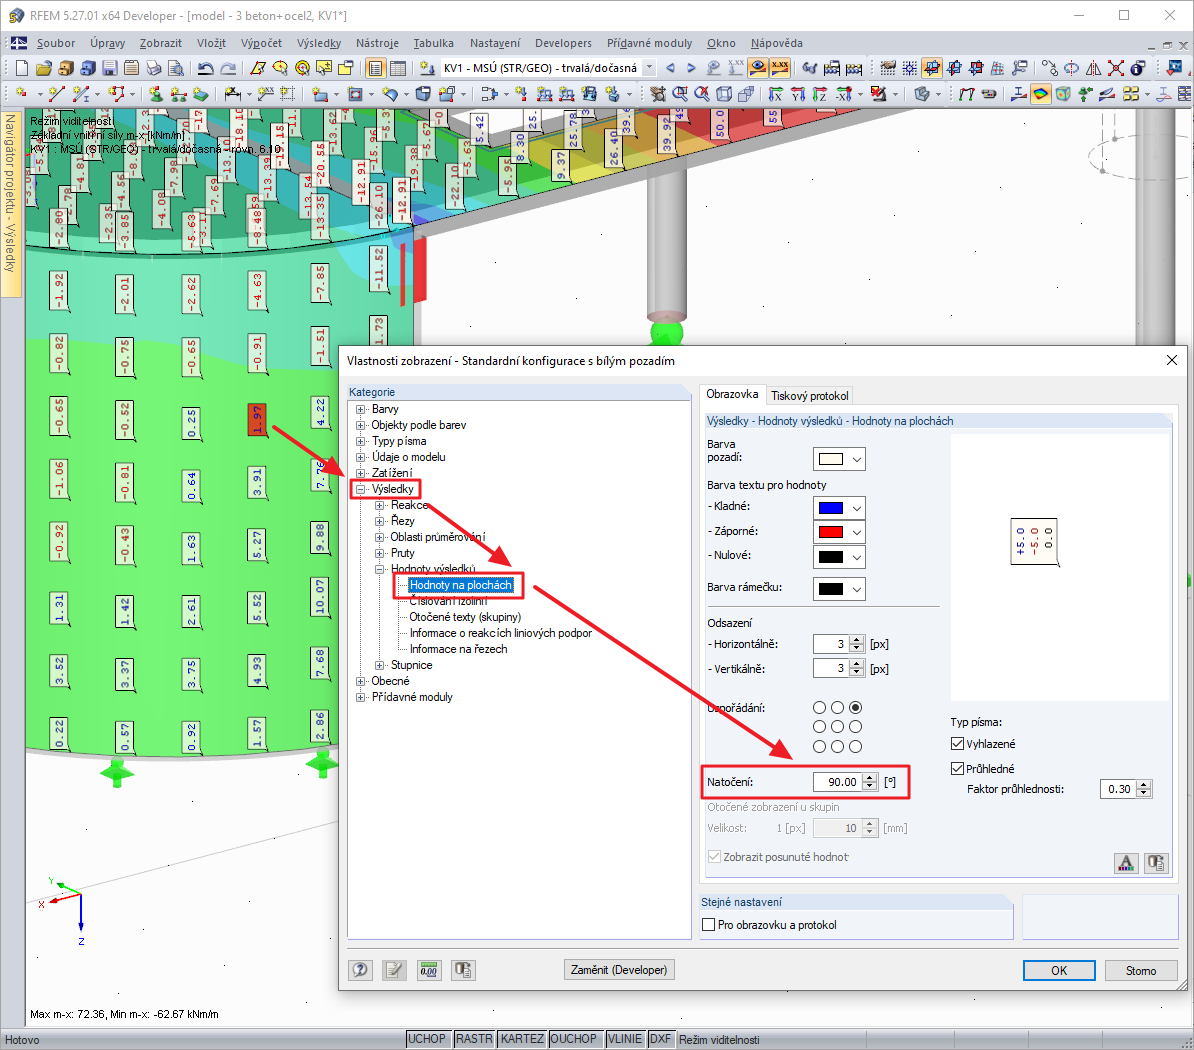Select top-right Uspořádání radio button
This screenshot has height=1050, width=1194.
tap(855, 707)
